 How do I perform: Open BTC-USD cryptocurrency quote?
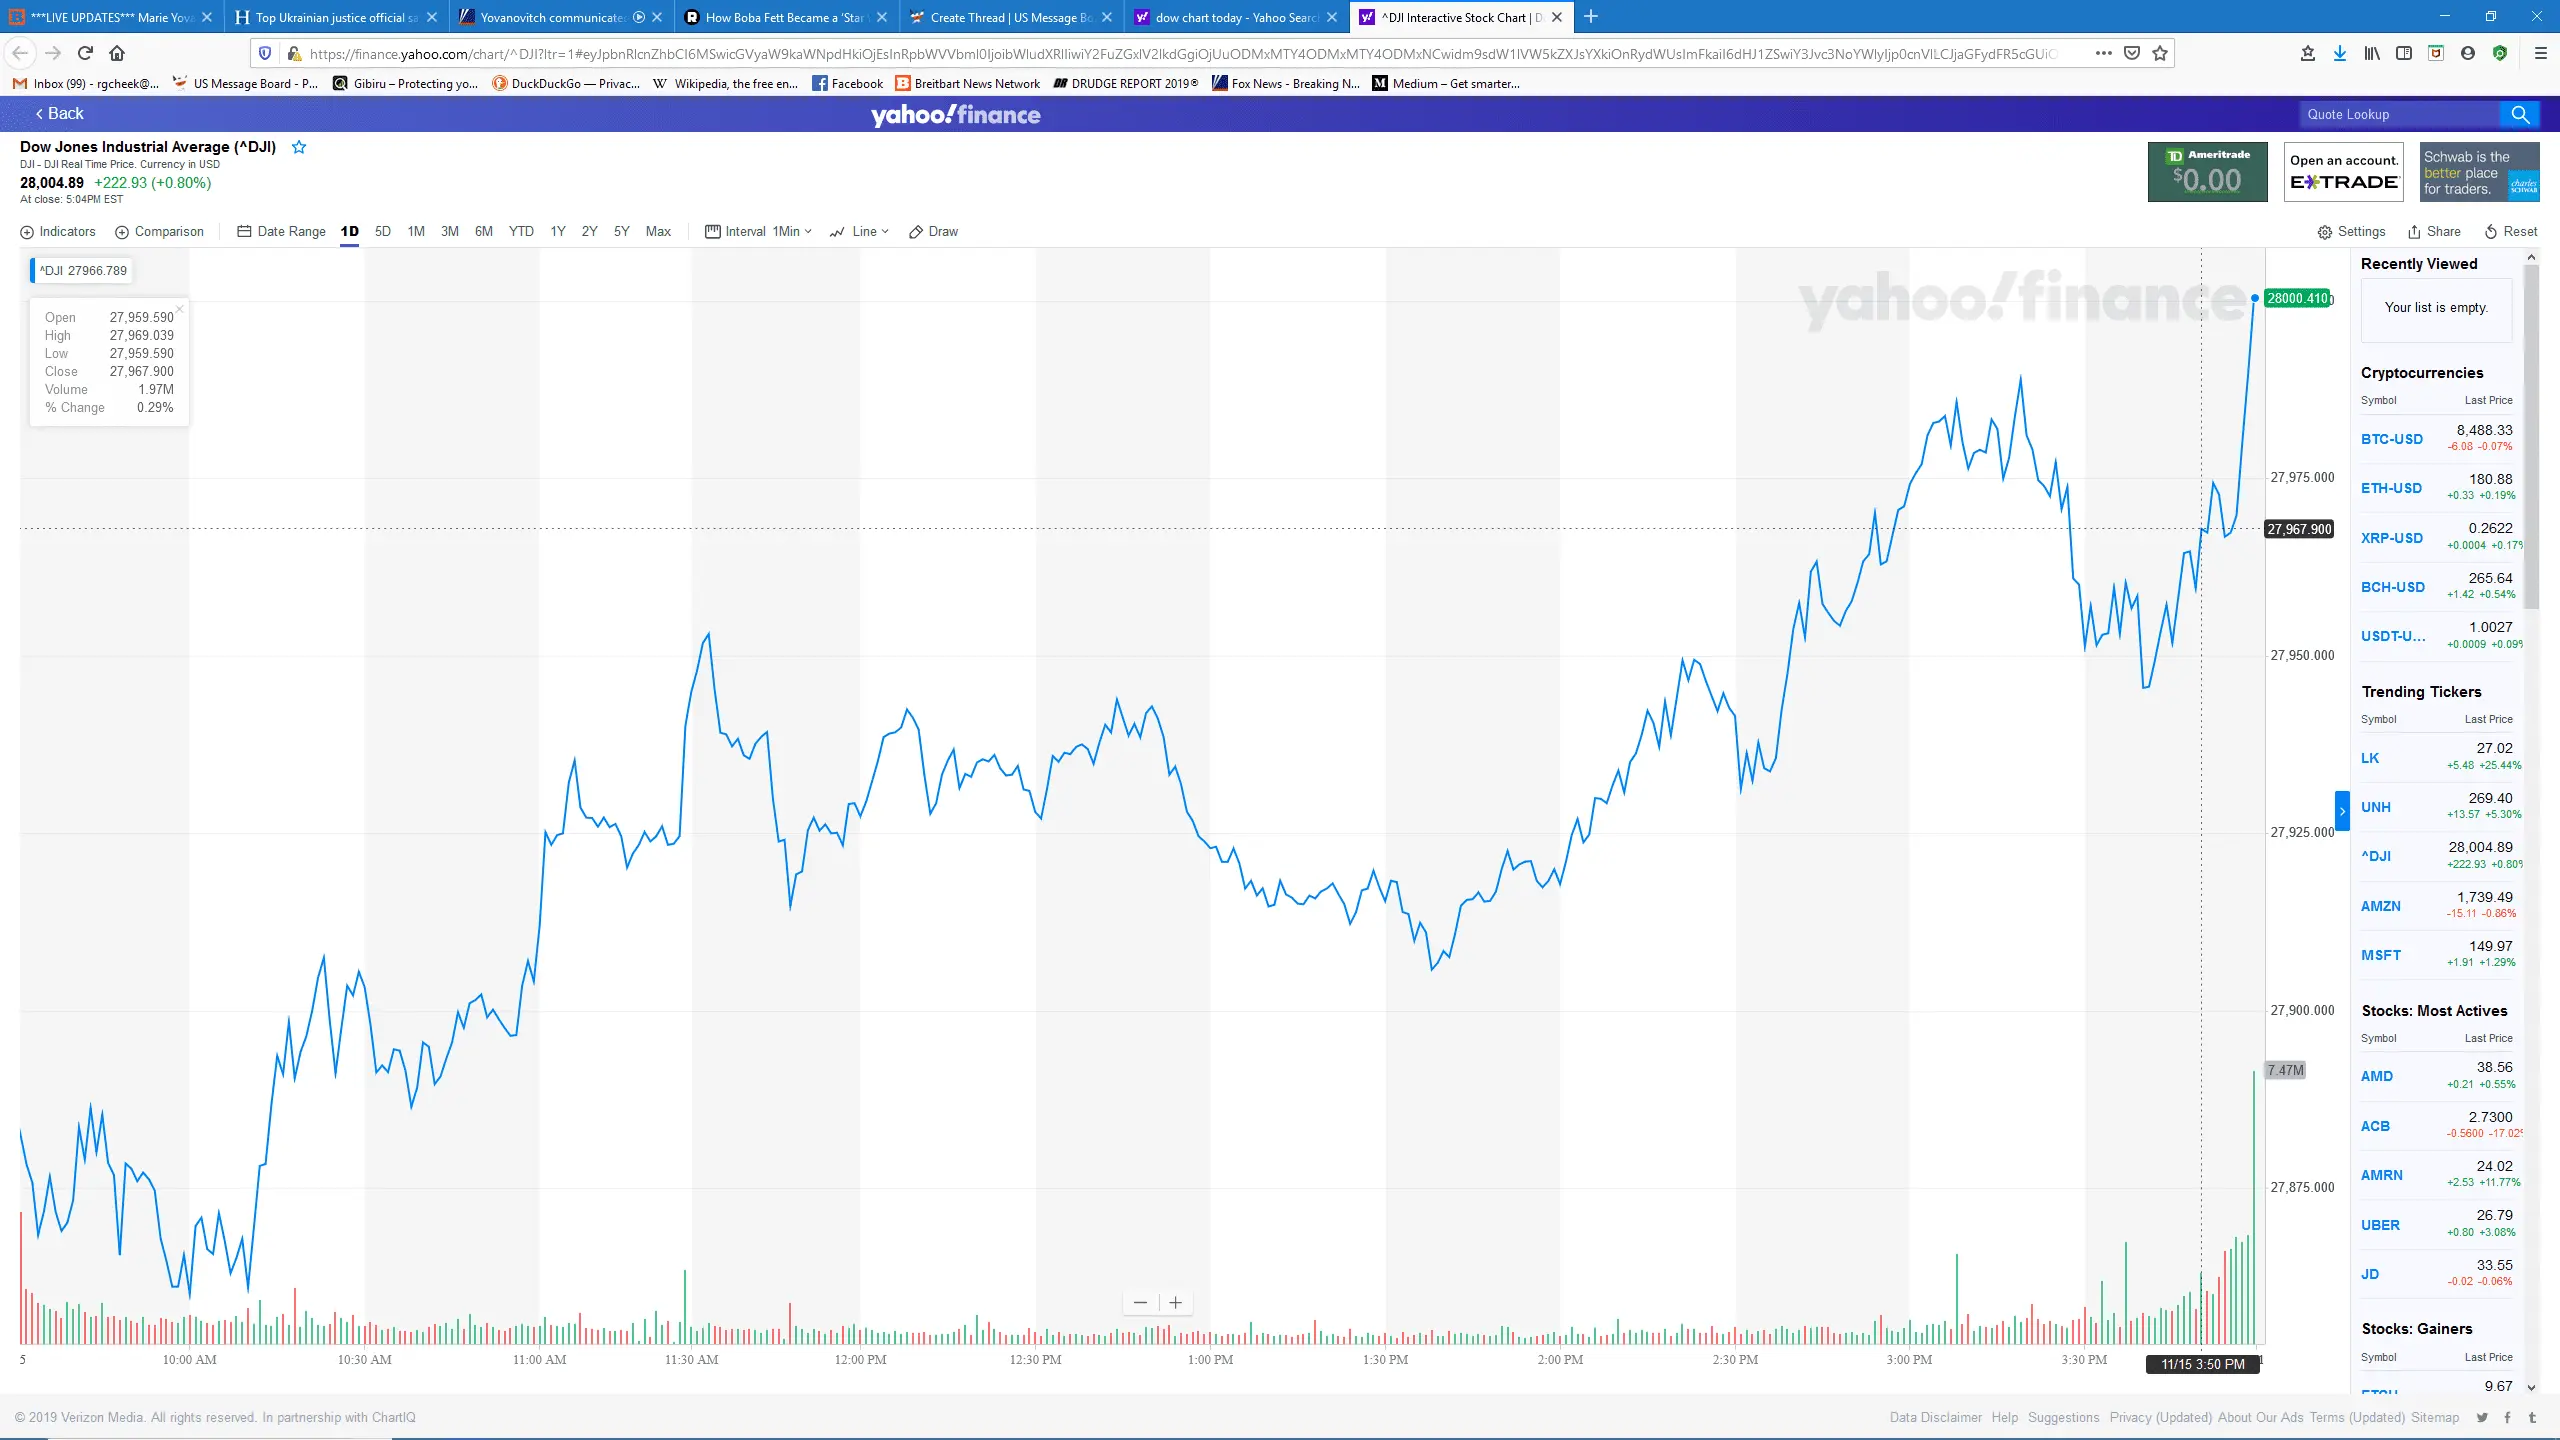(x=2391, y=439)
